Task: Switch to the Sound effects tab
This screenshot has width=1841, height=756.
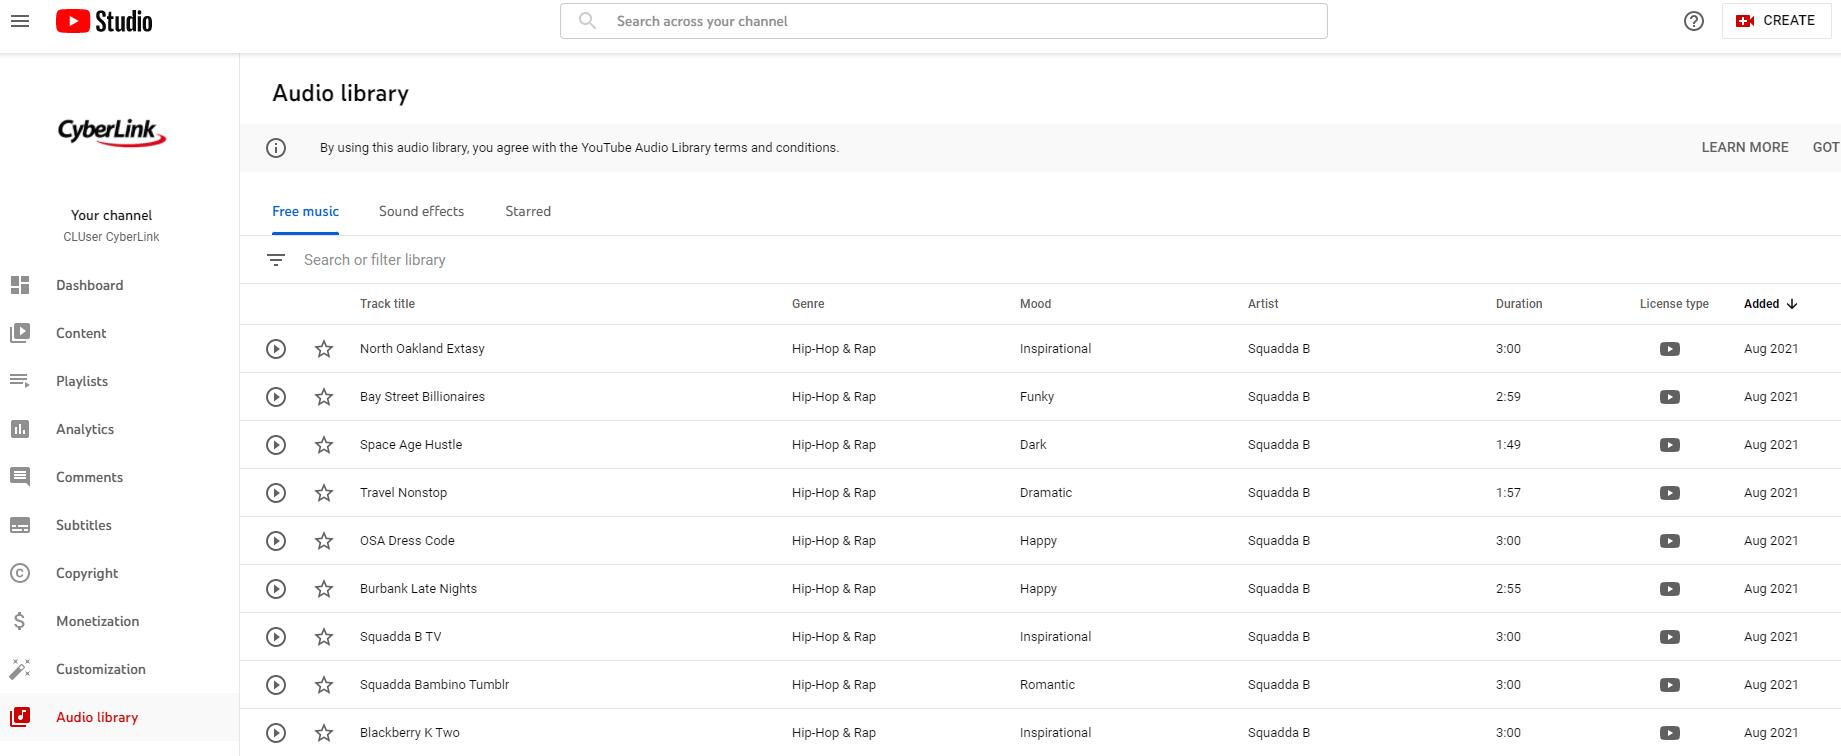Action: click(421, 211)
